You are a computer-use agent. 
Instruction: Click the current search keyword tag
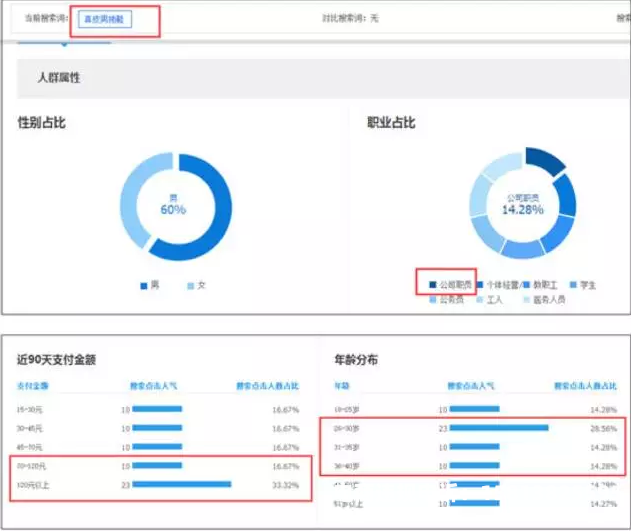[104, 19]
